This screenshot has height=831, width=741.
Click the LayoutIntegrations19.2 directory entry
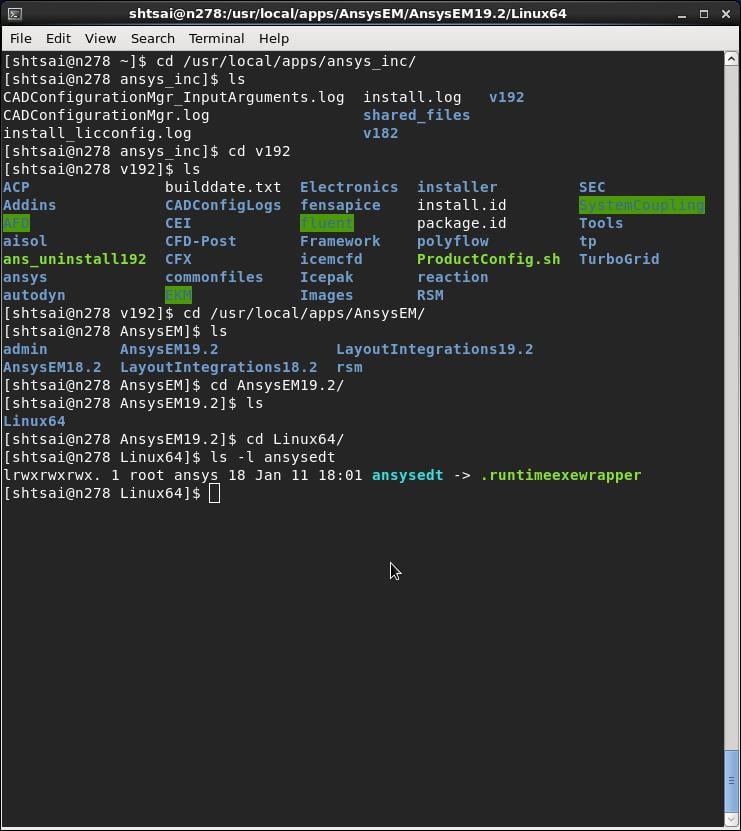coord(435,349)
